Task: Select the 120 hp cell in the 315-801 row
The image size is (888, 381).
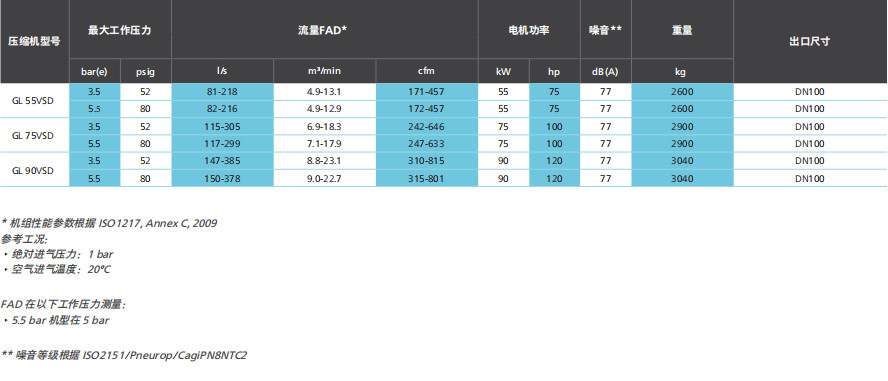Action: click(554, 178)
